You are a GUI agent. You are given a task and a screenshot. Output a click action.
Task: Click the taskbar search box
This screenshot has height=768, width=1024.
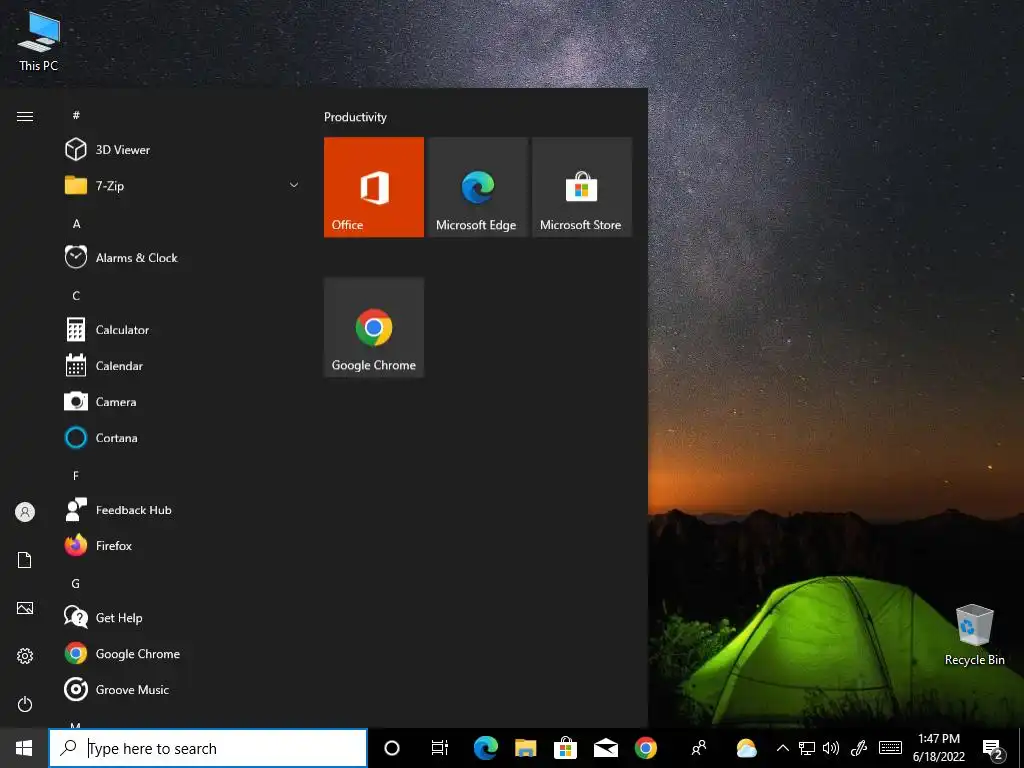click(x=208, y=748)
